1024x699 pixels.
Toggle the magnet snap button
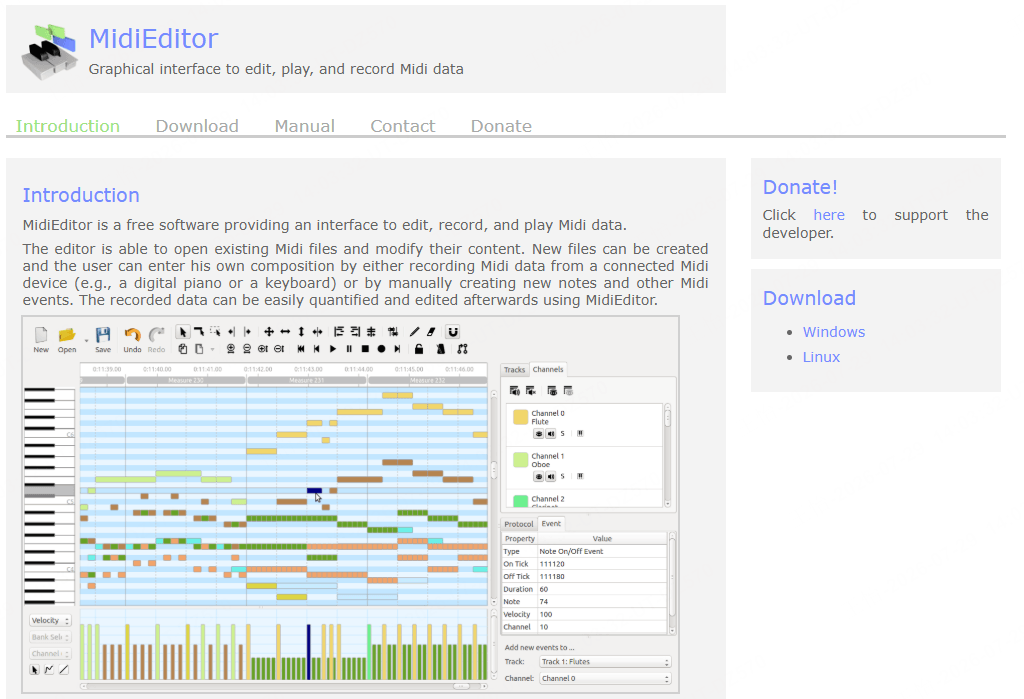(453, 332)
